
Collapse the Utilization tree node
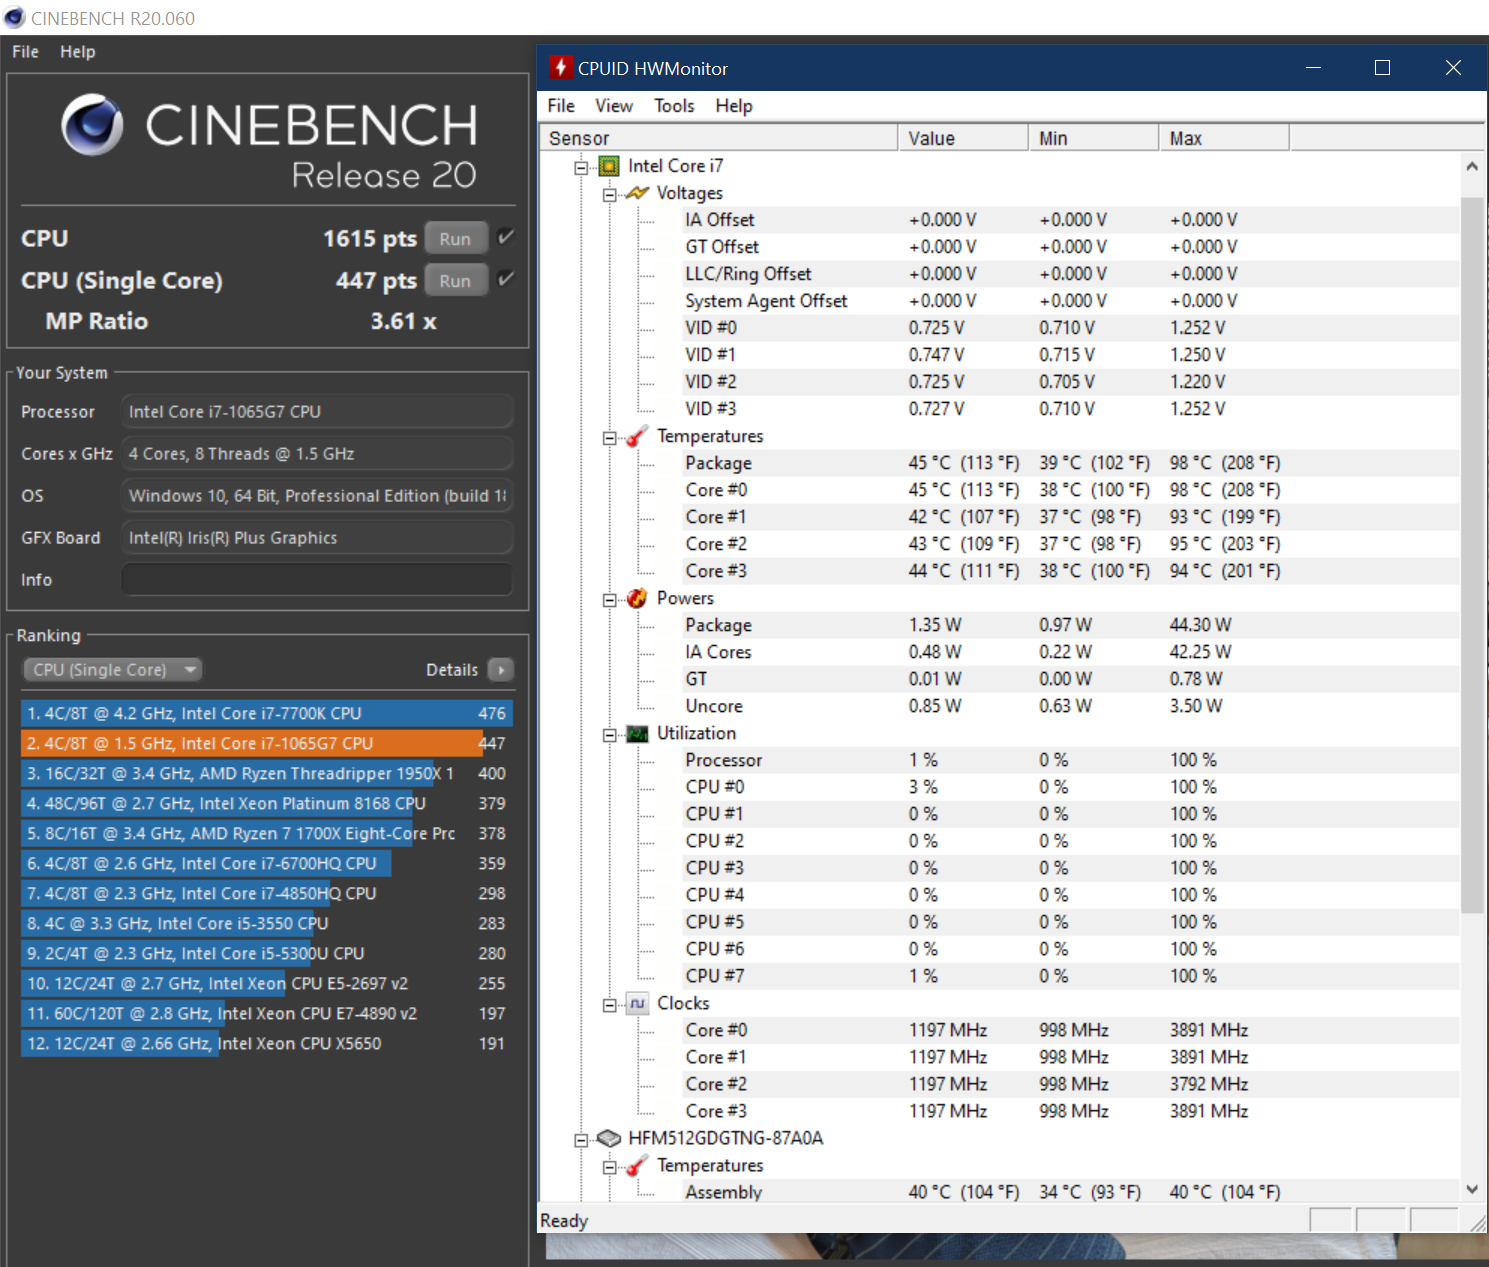point(609,734)
